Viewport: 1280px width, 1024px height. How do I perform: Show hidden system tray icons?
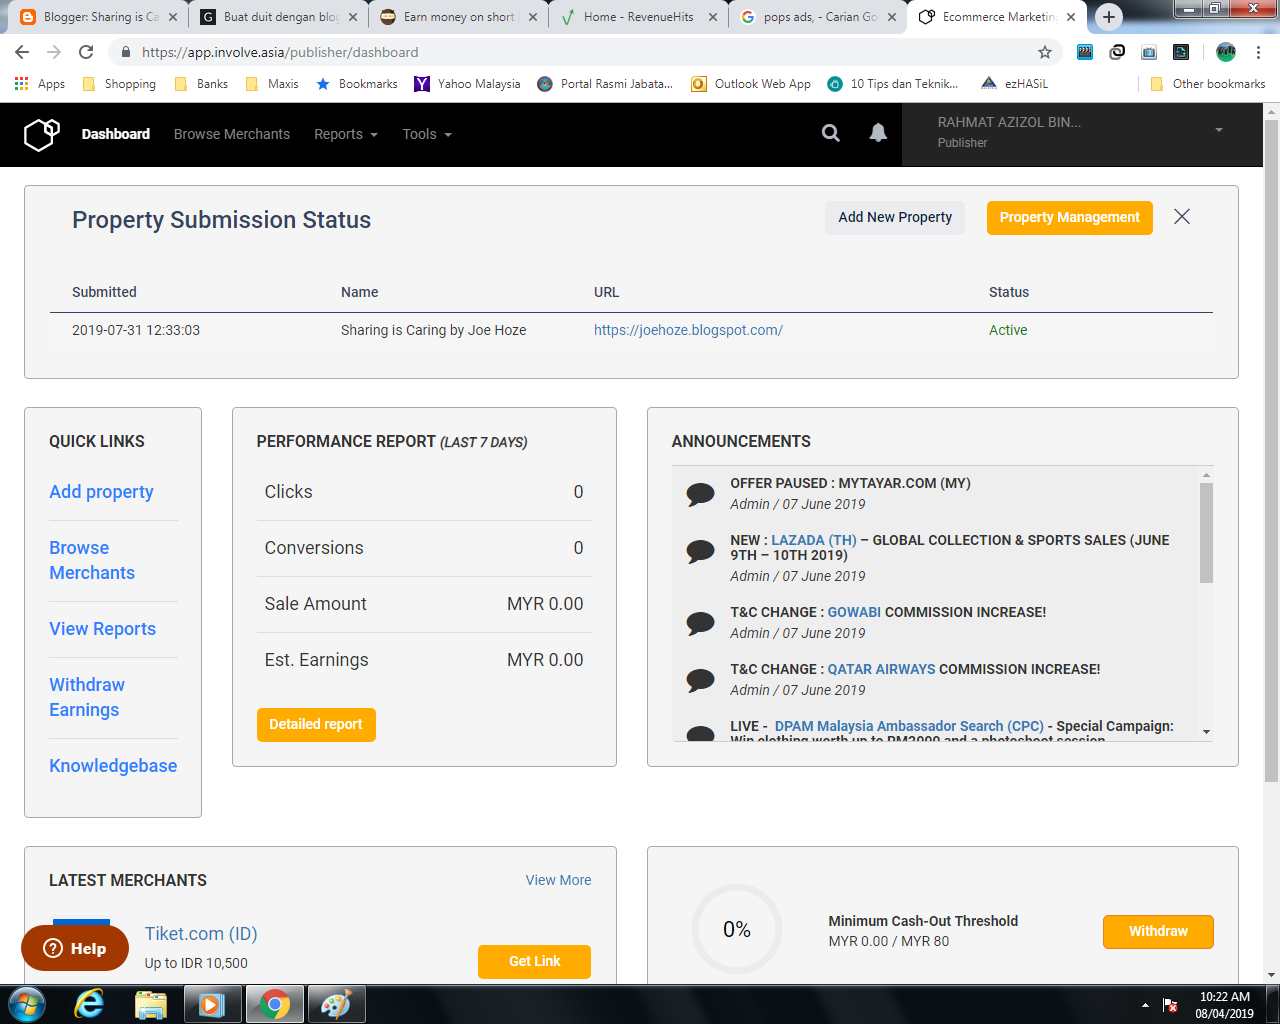pos(1145,1005)
